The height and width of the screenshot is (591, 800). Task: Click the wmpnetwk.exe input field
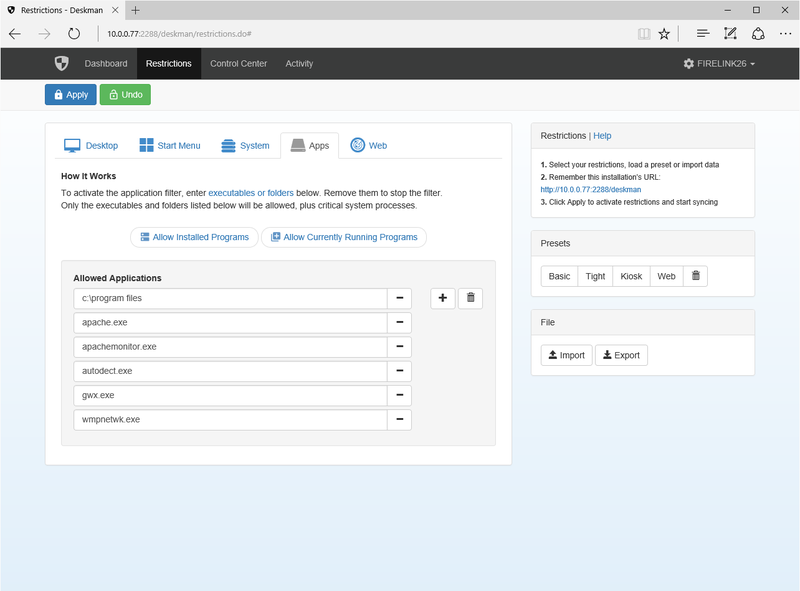click(x=230, y=420)
